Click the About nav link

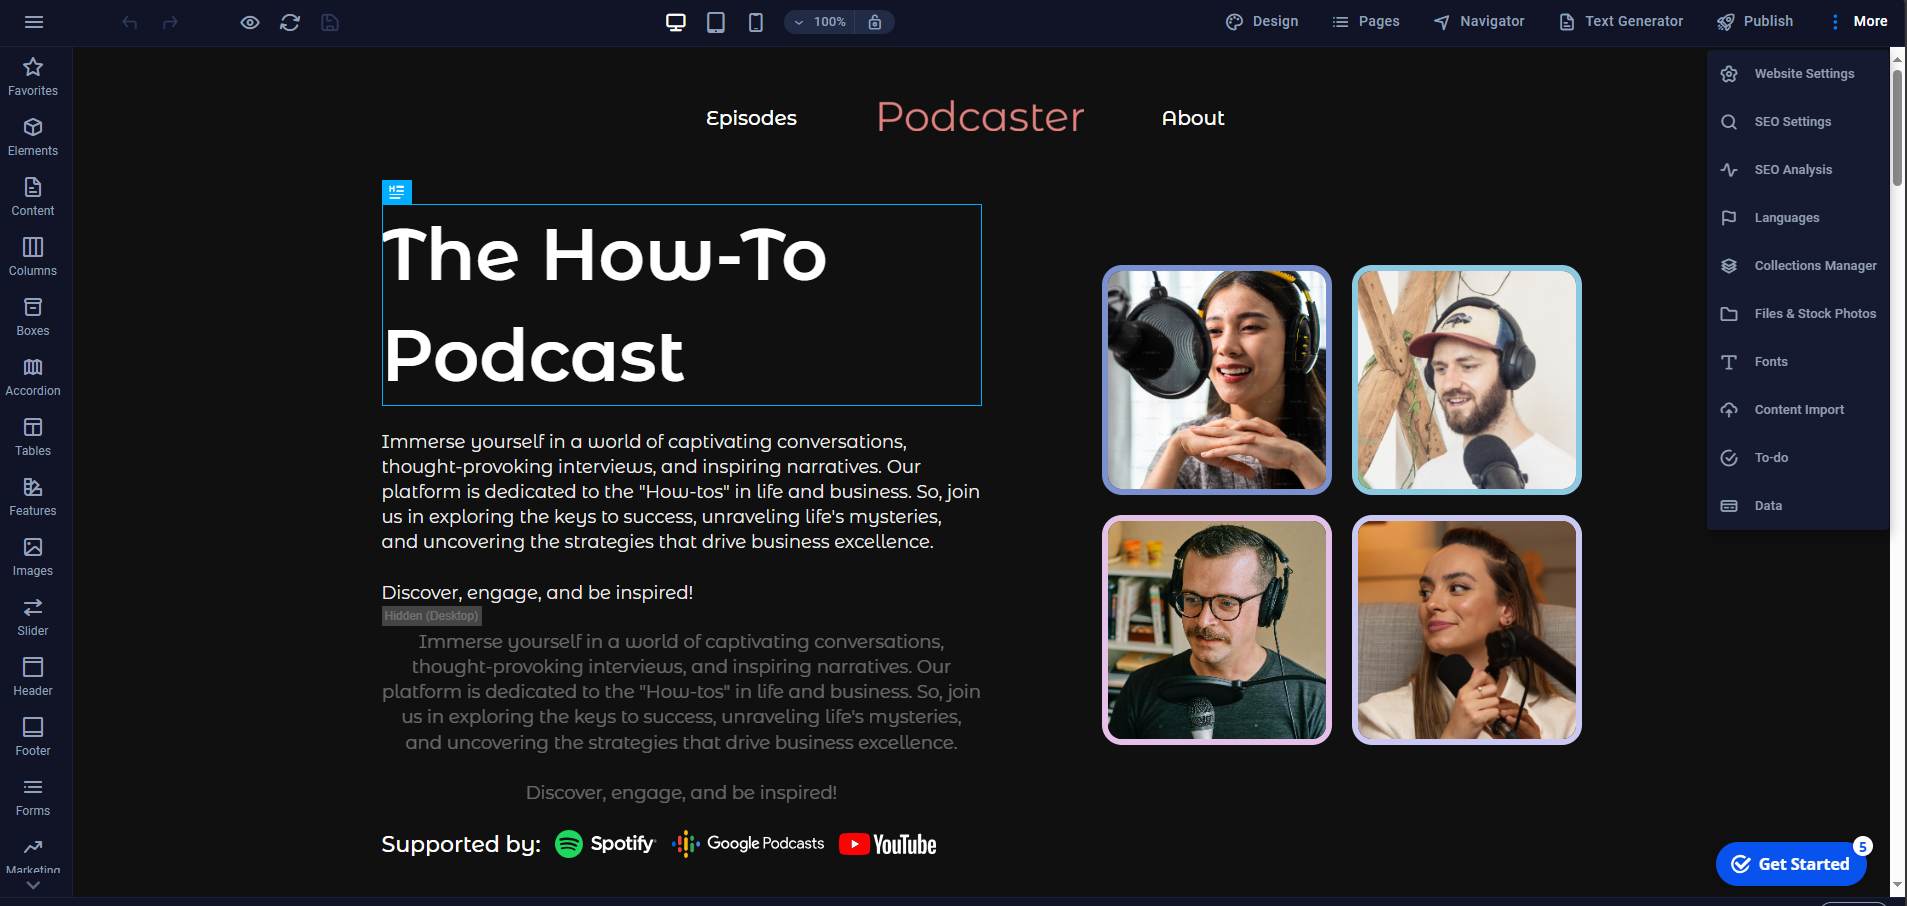coord(1193,118)
